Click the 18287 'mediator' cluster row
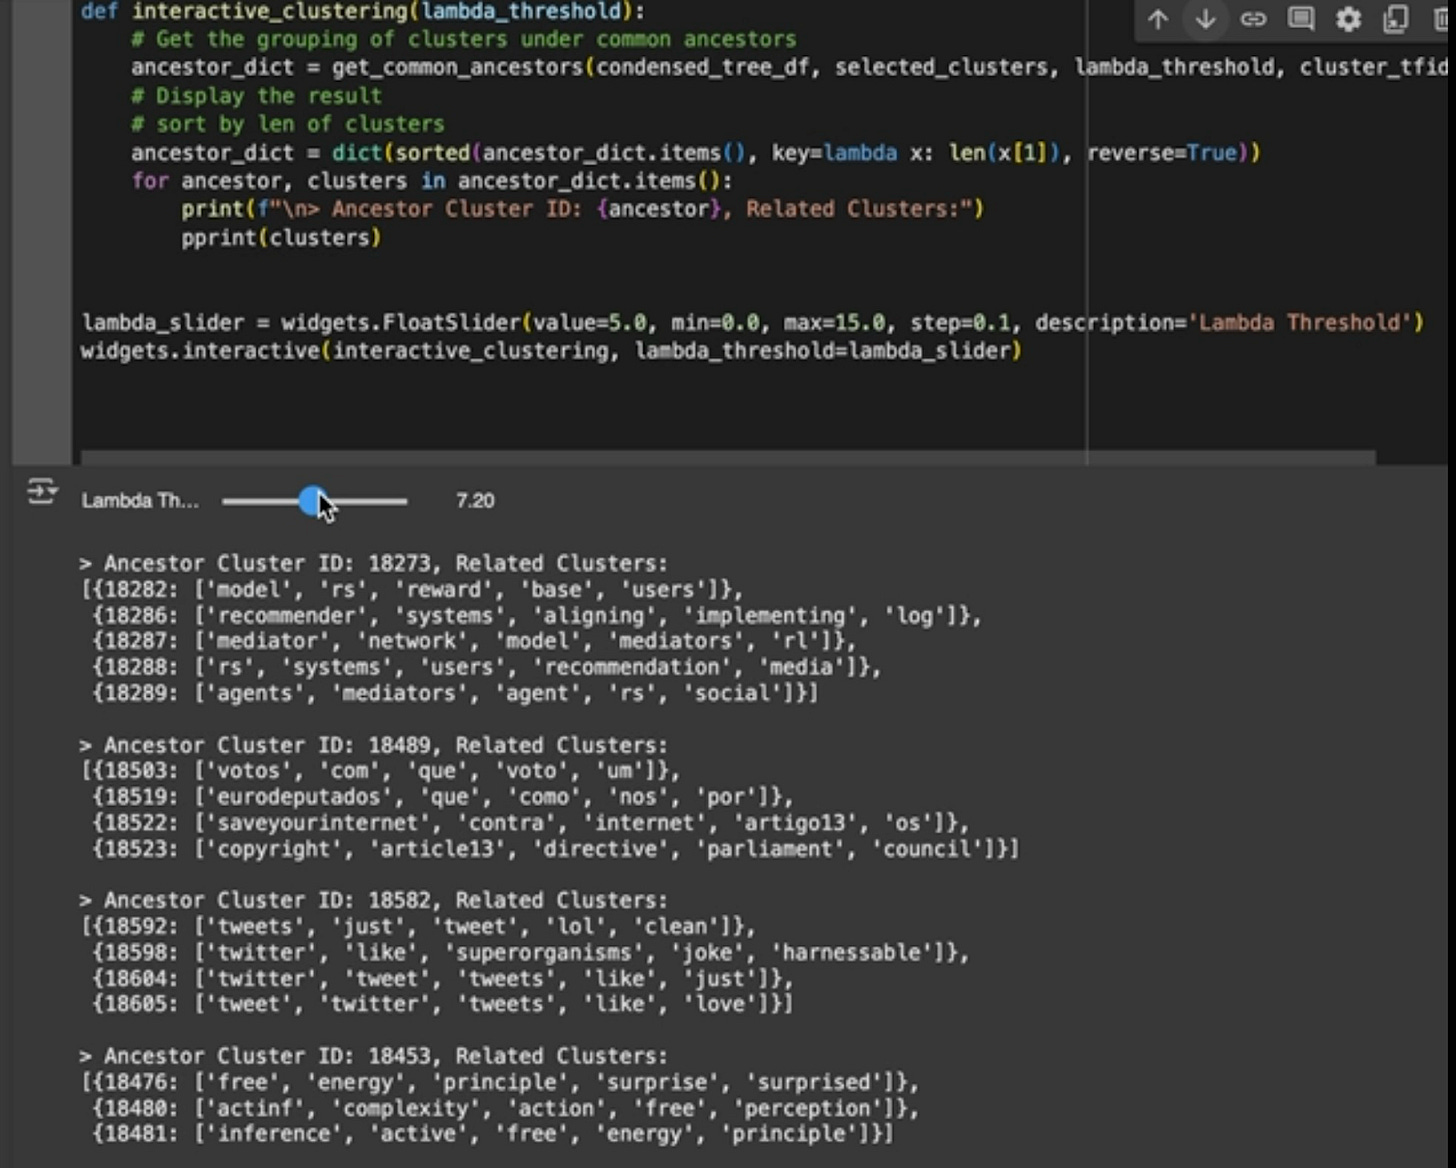 tap(474, 642)
